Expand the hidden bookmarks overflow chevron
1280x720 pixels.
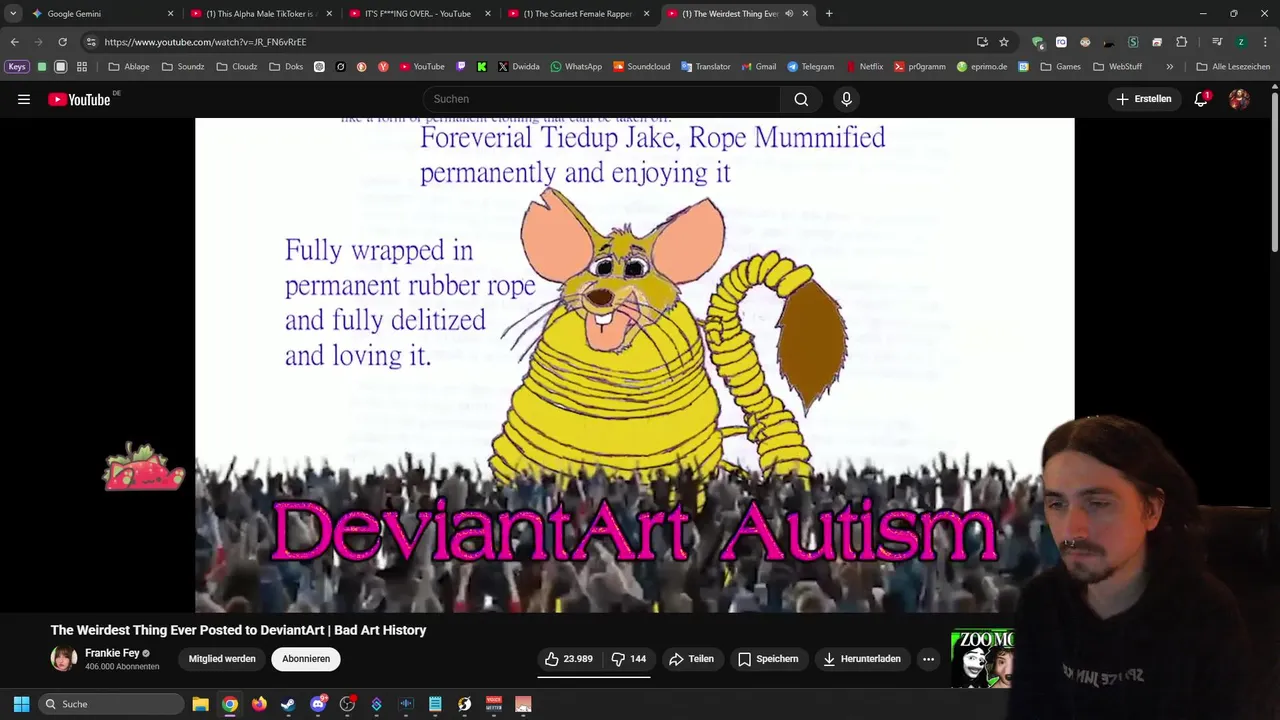click(1170, 67)
